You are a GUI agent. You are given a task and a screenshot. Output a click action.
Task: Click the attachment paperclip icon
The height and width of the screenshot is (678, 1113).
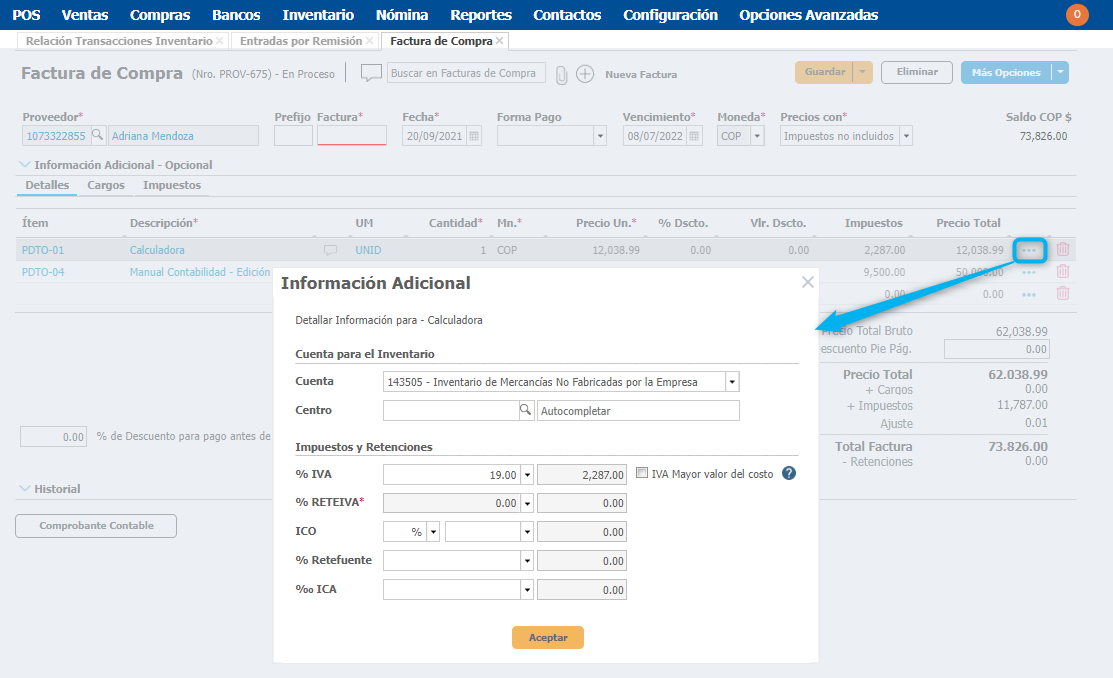pos(562,74)
